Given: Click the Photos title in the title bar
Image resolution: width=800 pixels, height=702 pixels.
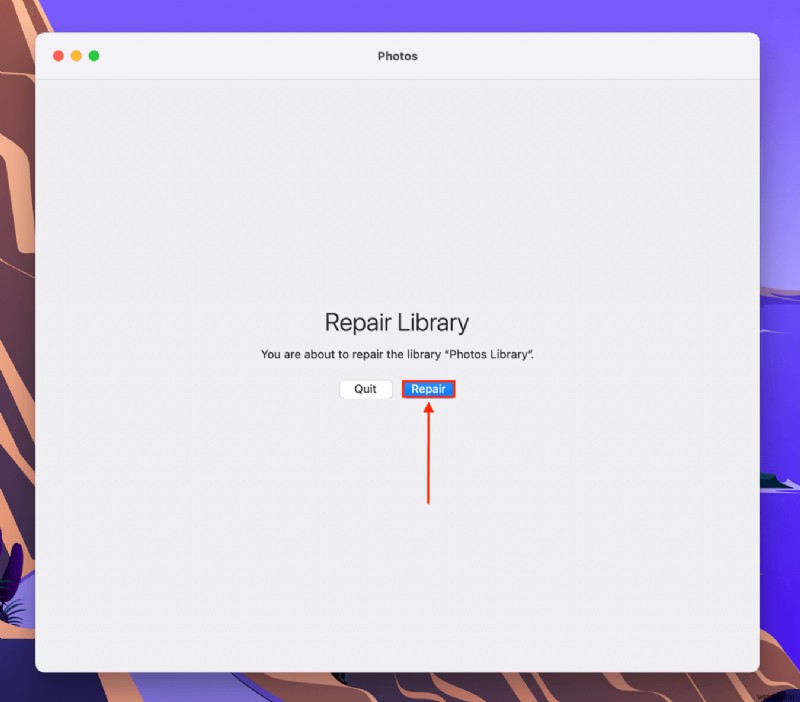Looking at the screenshot, I should point(397,57).
